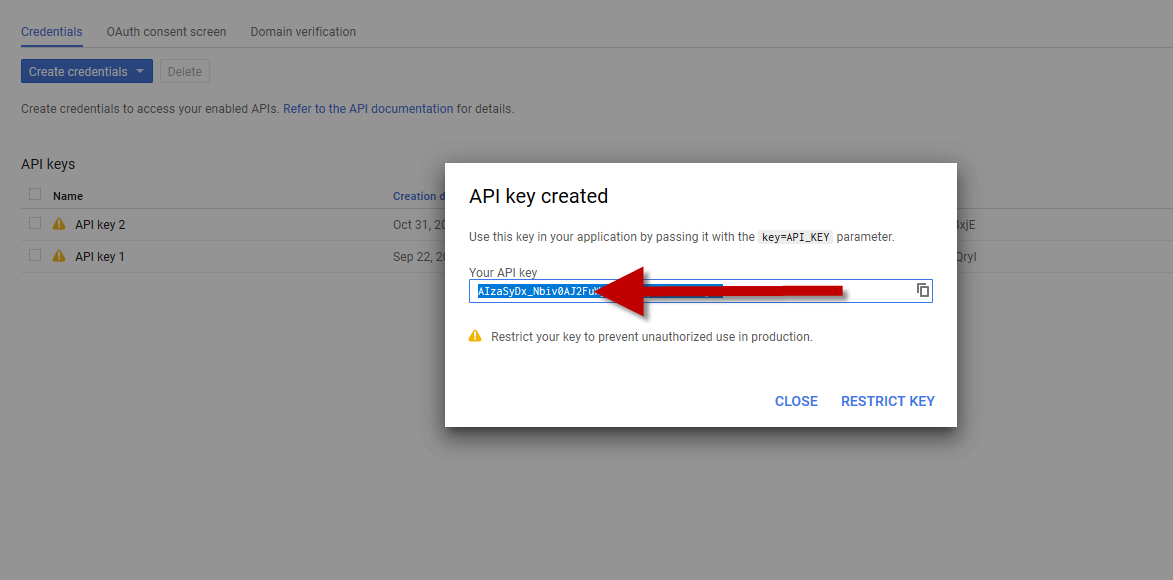
Task: Select the Credentials tab
Action: point(51,32)
